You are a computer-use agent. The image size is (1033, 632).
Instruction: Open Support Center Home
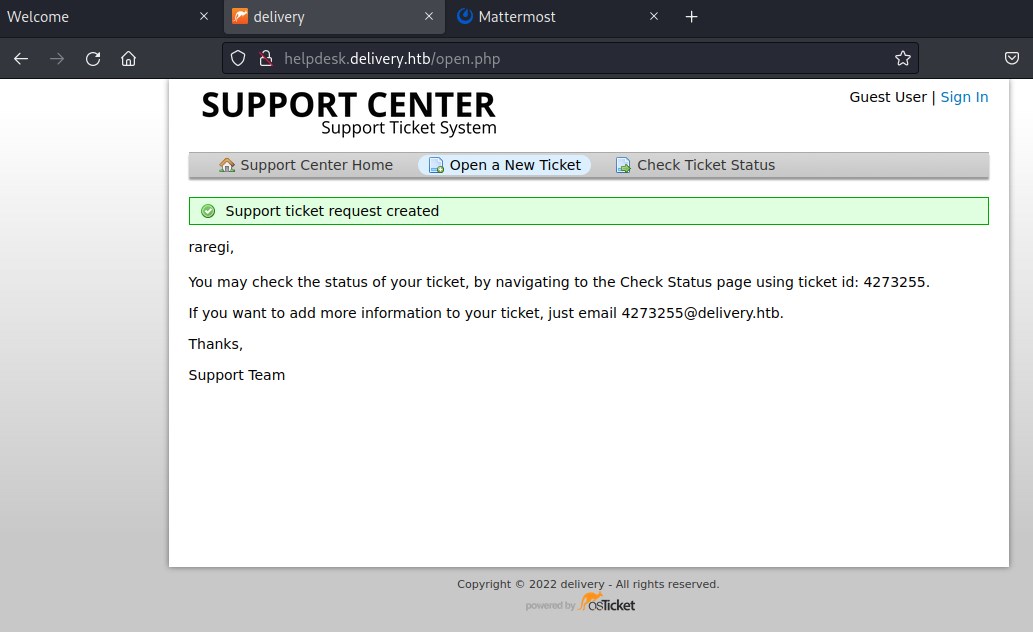click(x=306, y=165)
